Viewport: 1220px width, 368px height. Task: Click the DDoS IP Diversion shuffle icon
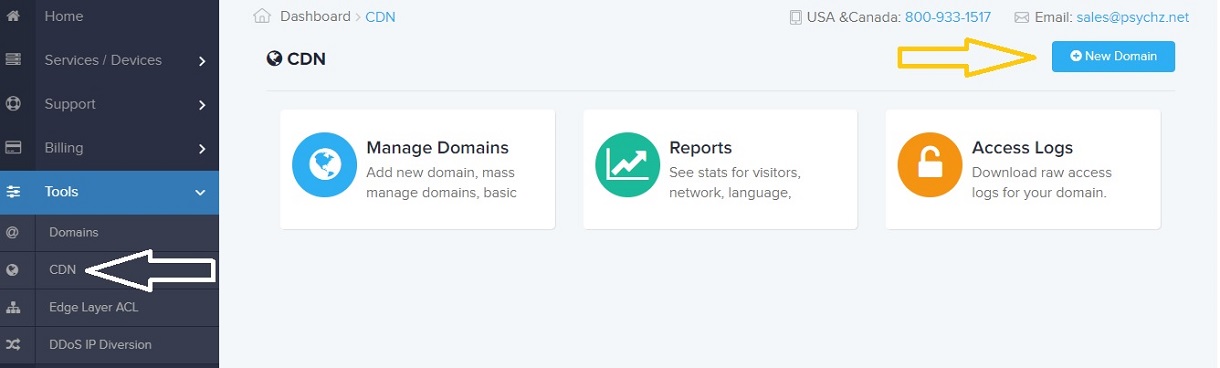pos(13,345)
